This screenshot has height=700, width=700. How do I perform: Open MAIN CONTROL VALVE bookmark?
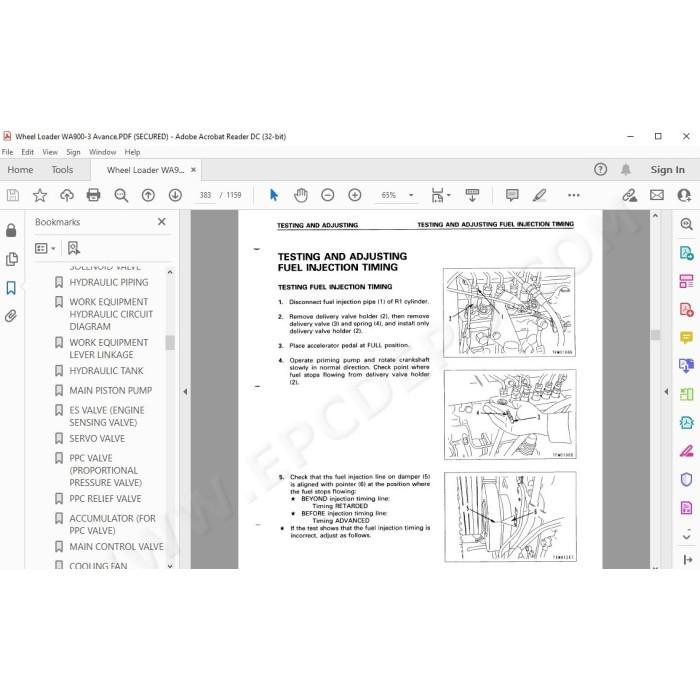click(116, 547)
